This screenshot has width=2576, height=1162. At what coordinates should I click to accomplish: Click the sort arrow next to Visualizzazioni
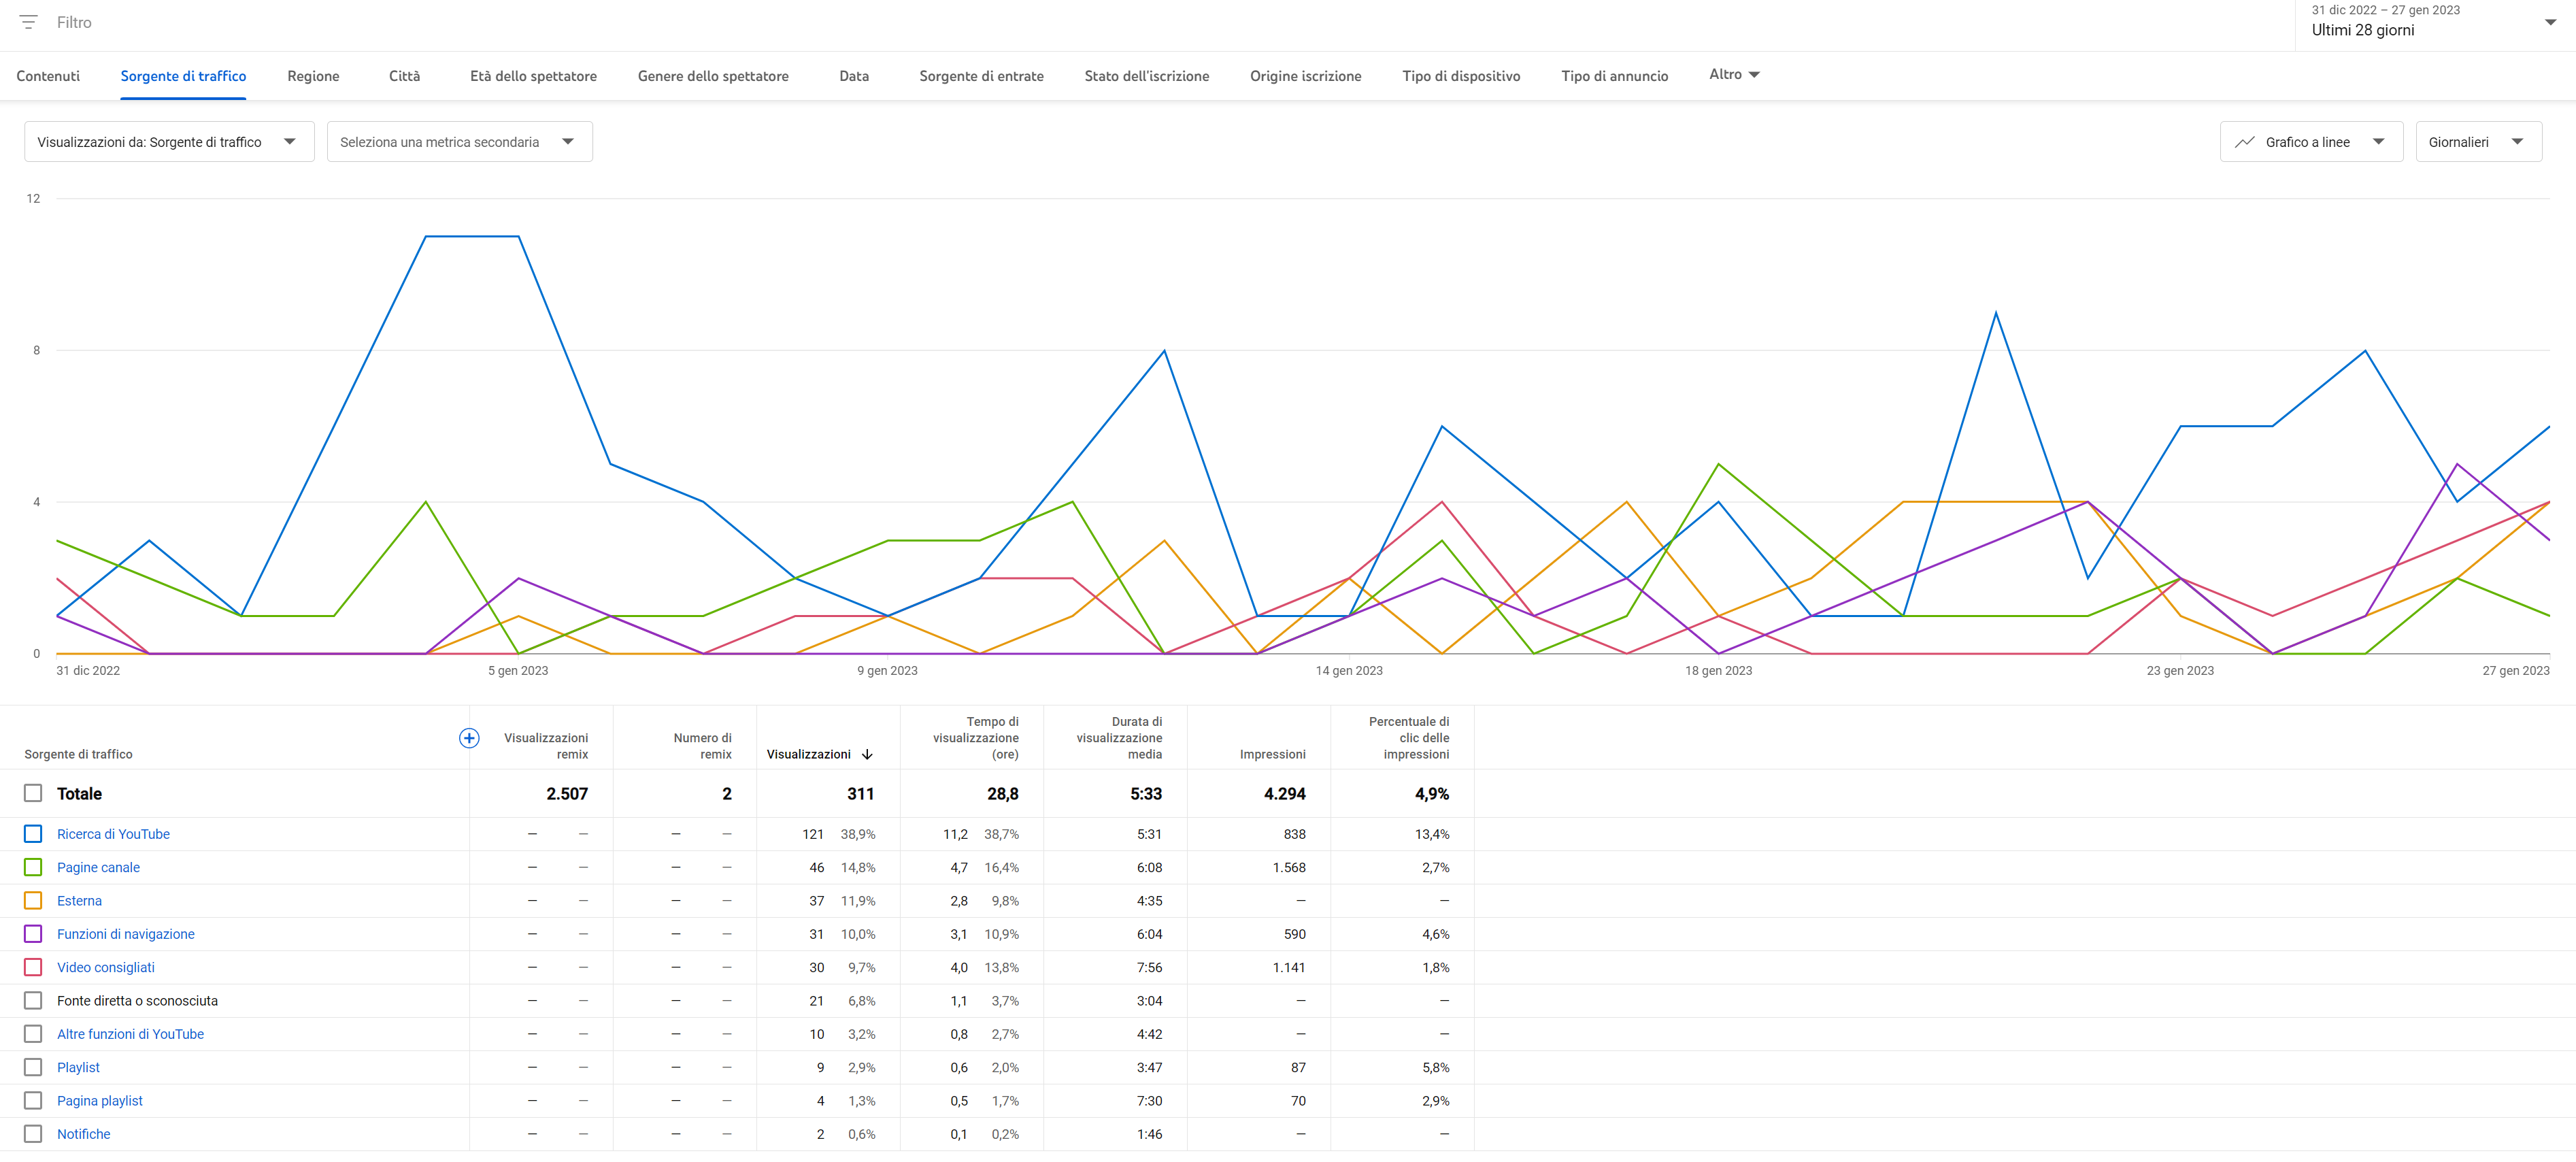[x=867, y=755]
